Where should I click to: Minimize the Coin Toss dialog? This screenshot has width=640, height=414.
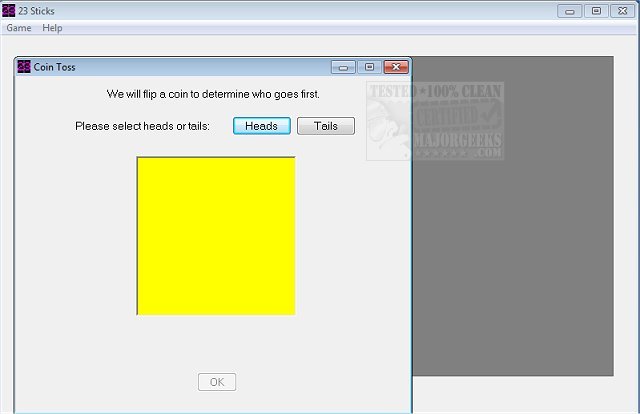pos(343,67)
